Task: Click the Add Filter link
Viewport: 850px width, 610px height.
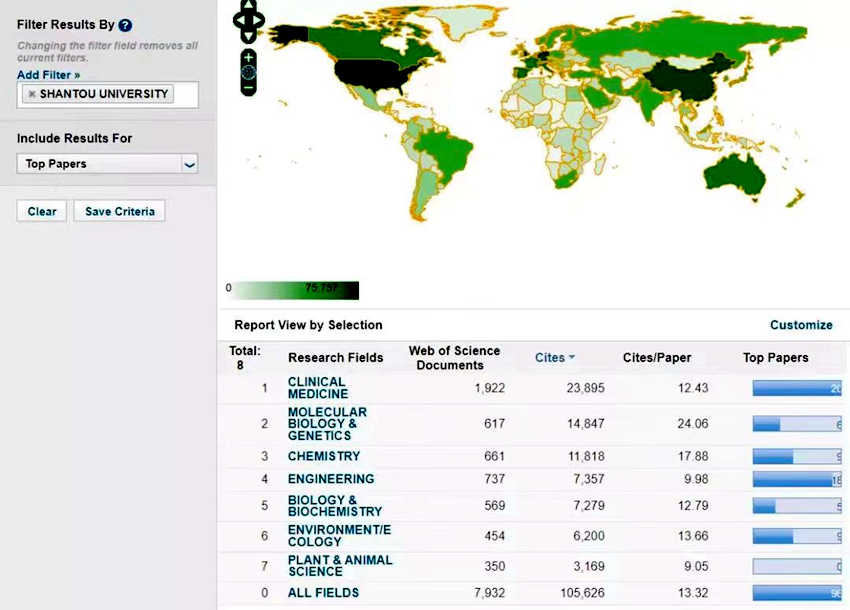Action: [48, 75]
